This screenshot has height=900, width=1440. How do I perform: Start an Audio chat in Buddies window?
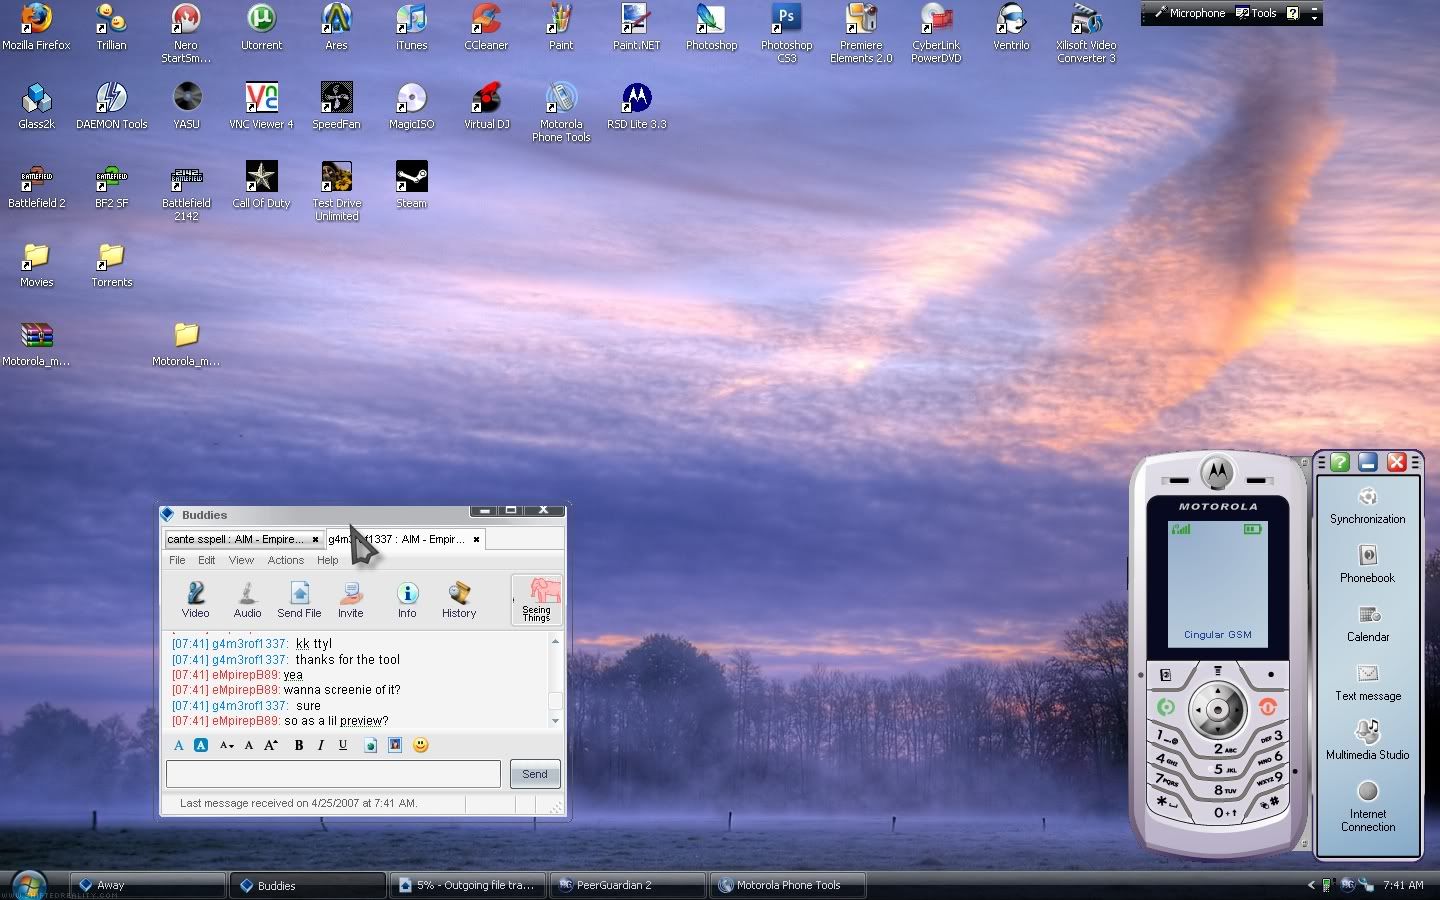tap(247, 600)
